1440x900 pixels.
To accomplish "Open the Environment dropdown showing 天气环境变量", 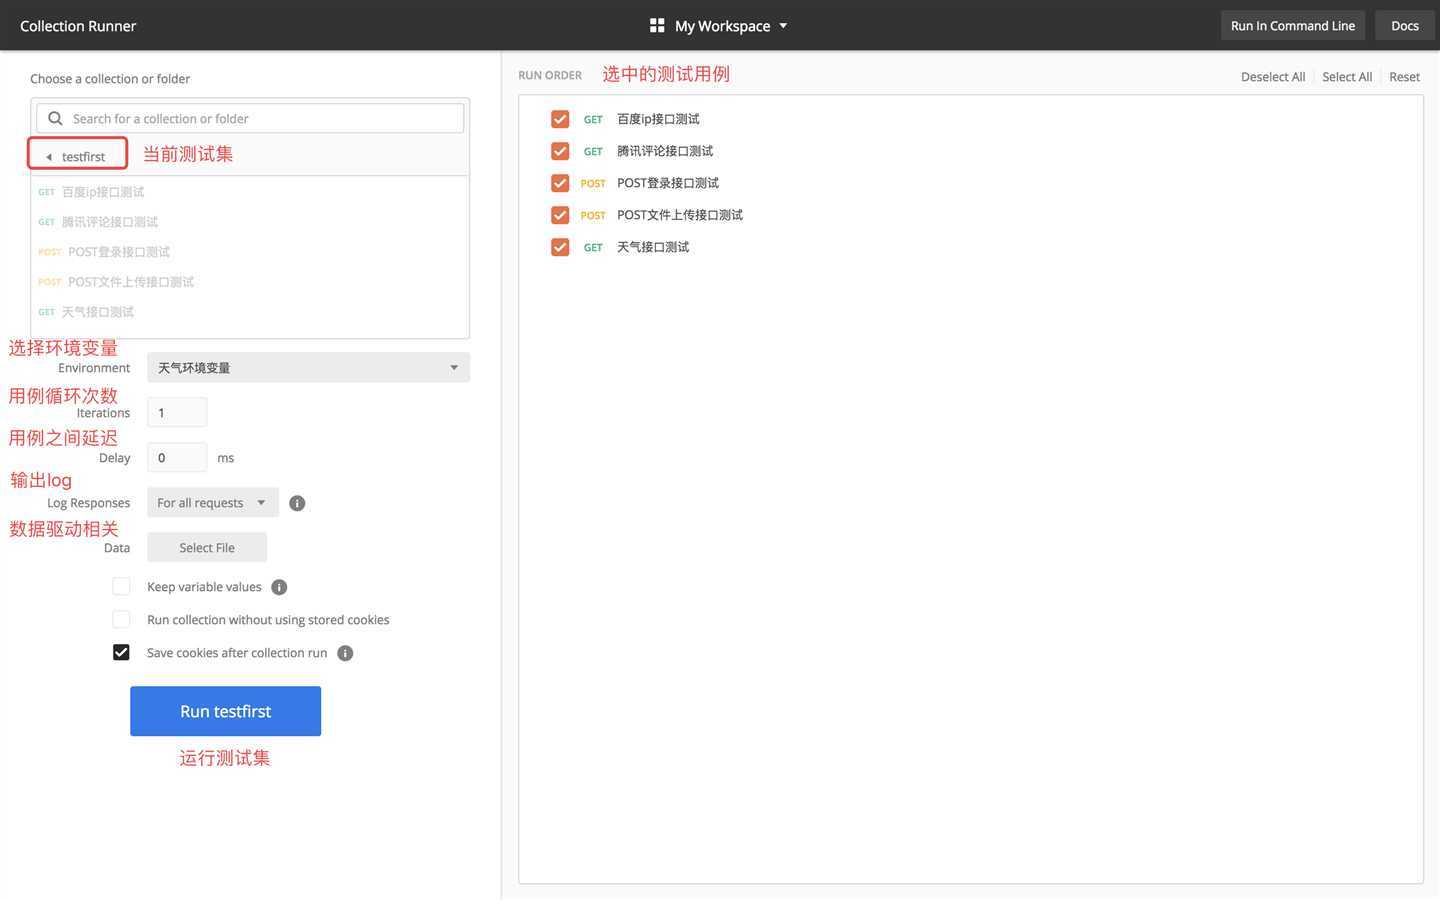I will [308, 367].
